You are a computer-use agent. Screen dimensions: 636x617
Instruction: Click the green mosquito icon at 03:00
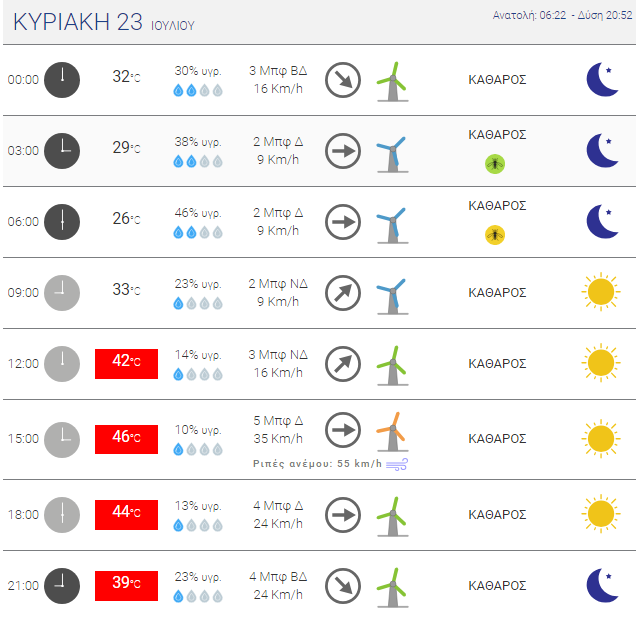(x=495, y=164)
